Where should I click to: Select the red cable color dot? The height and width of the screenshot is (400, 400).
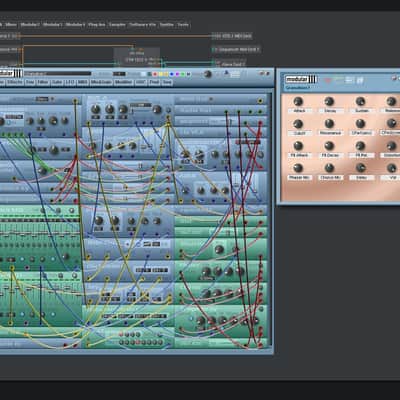(155, 74)
